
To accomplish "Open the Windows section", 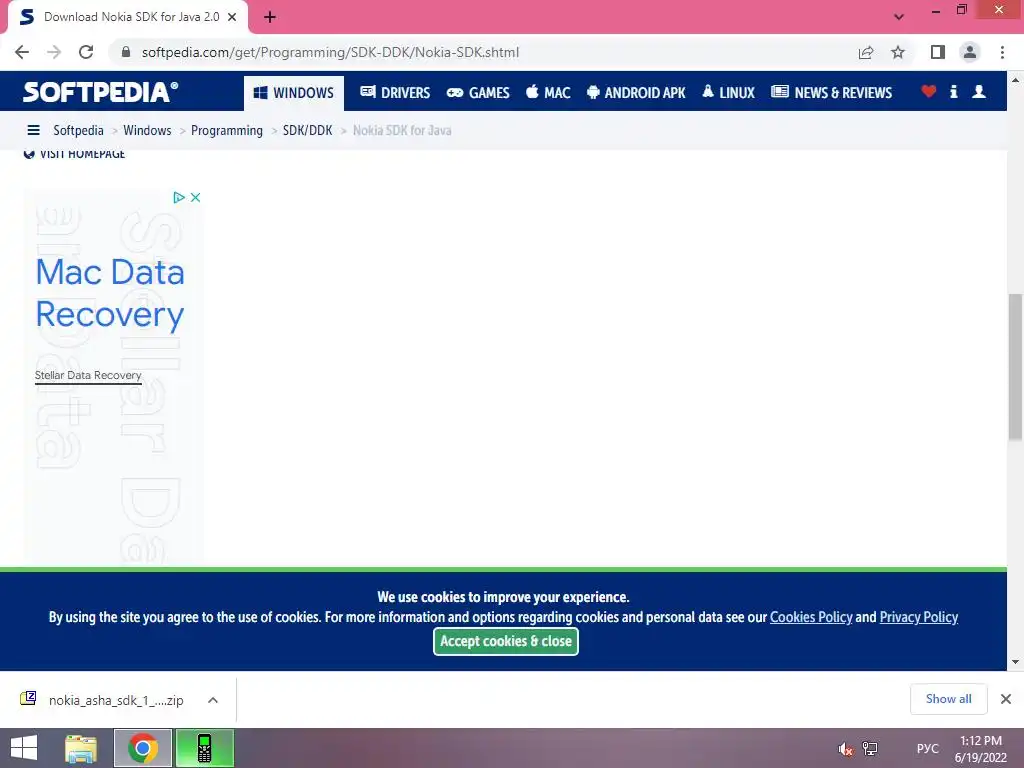I will [x=294, y=93].
